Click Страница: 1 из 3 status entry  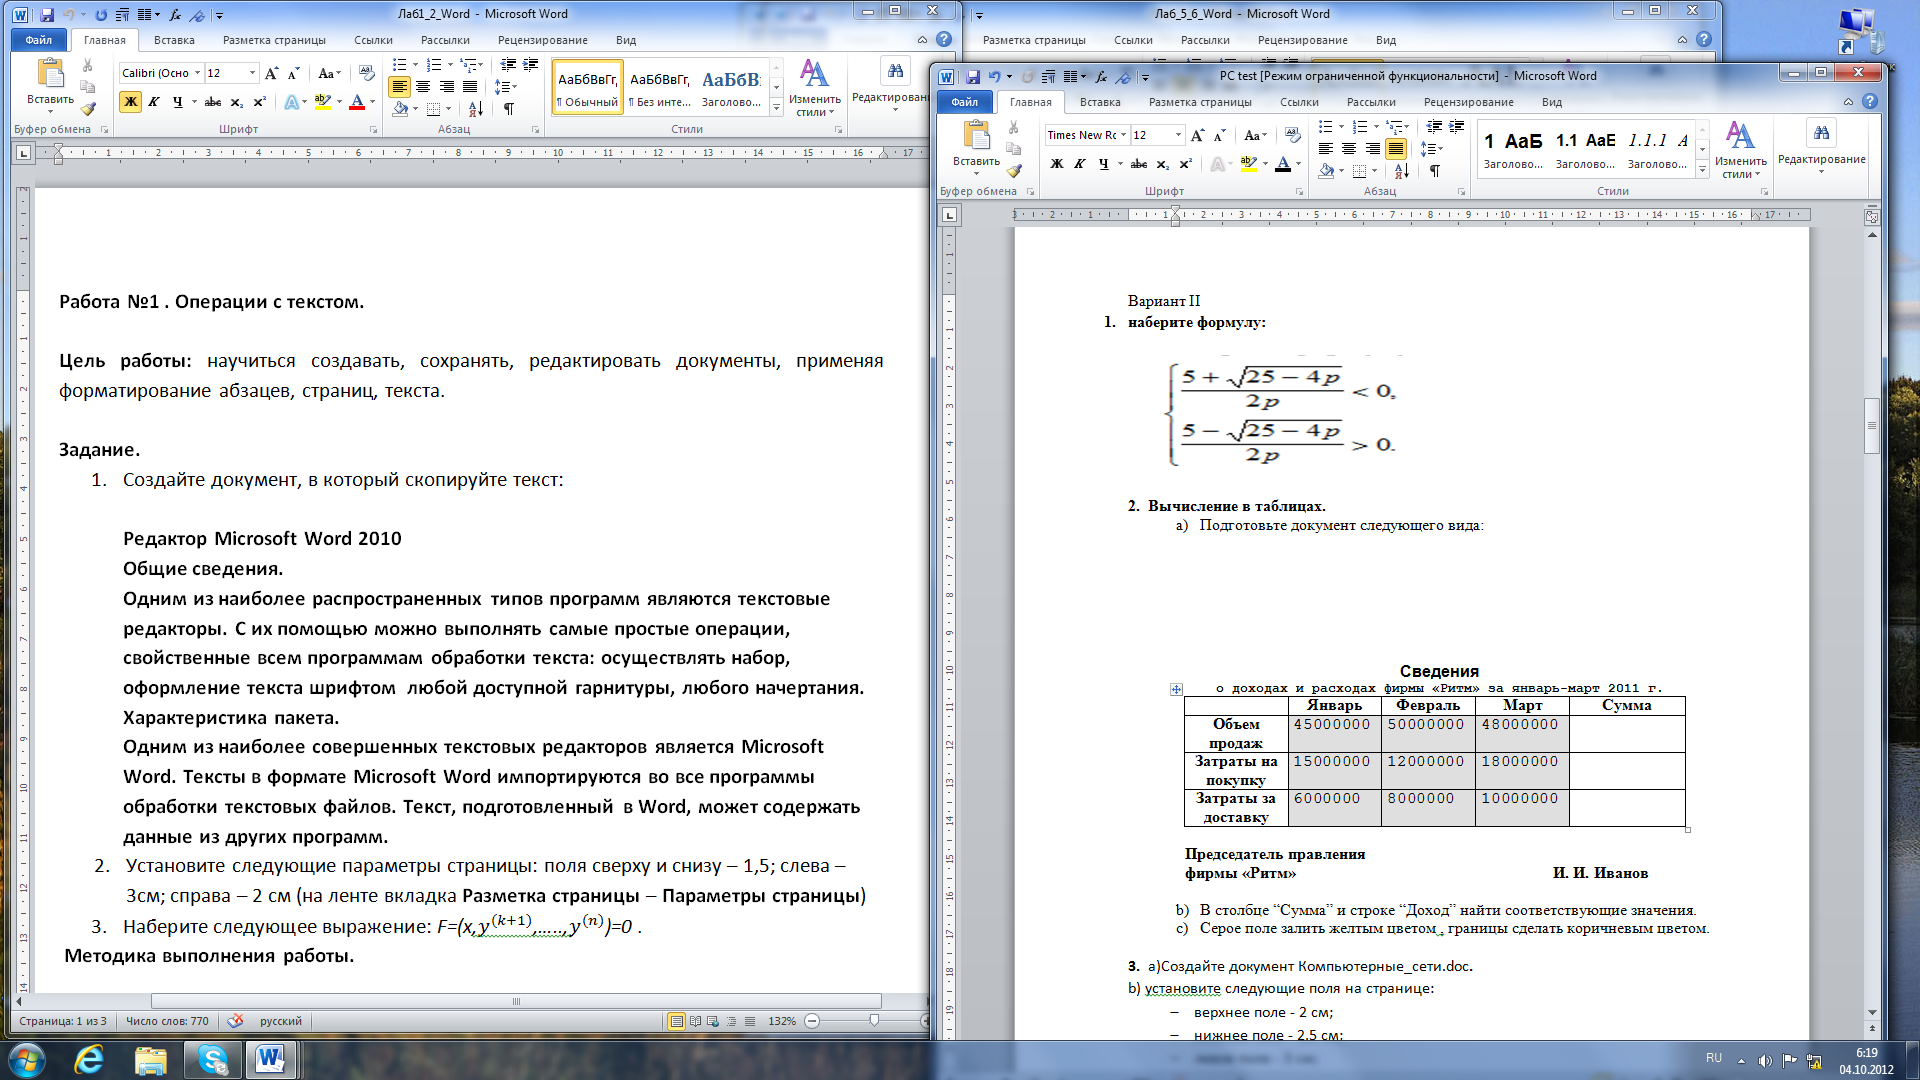[65, 1021]
